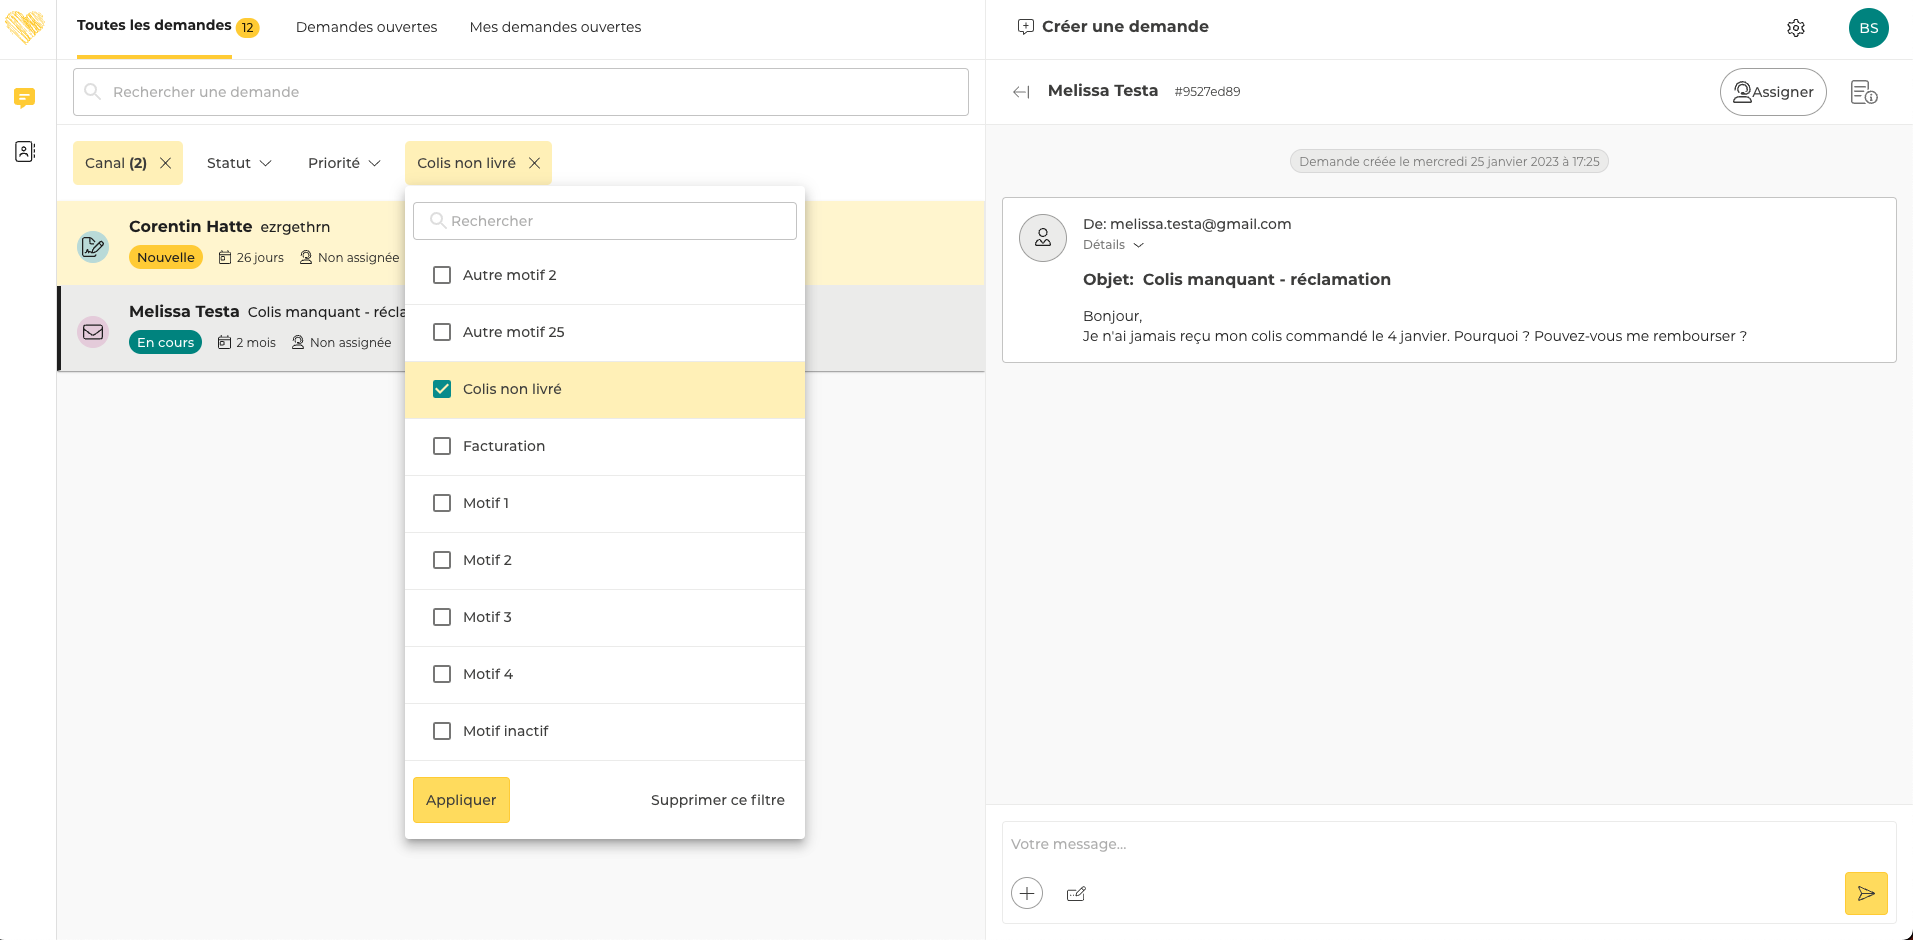Tick the Motif inactif checkbox

coord(442,731)
